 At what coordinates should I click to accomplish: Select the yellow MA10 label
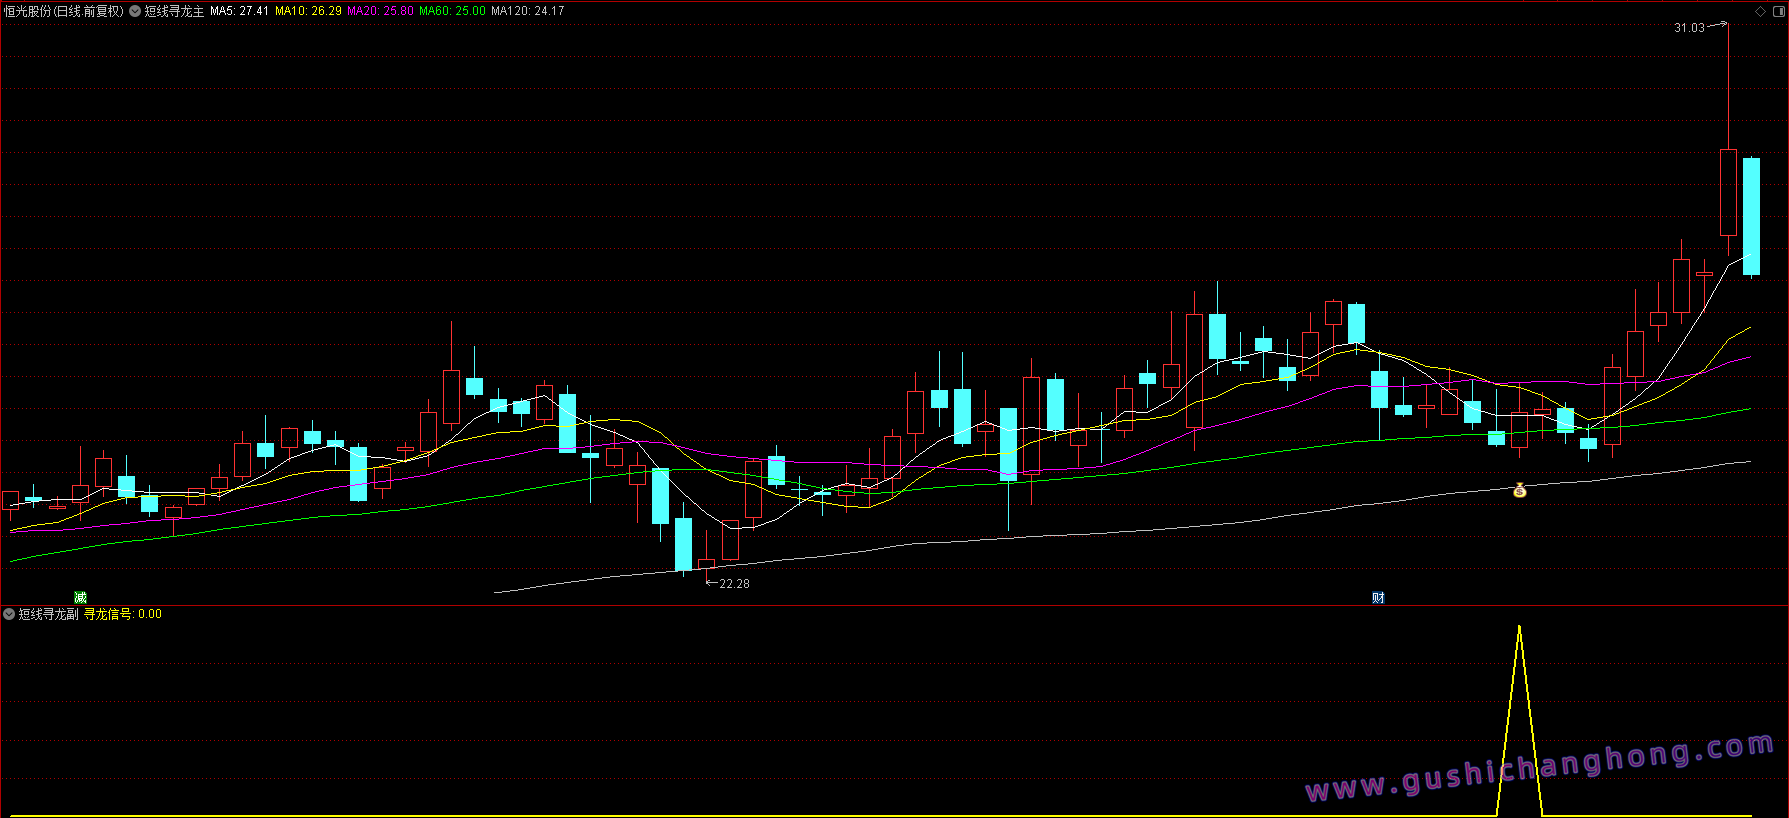point(308,11)
